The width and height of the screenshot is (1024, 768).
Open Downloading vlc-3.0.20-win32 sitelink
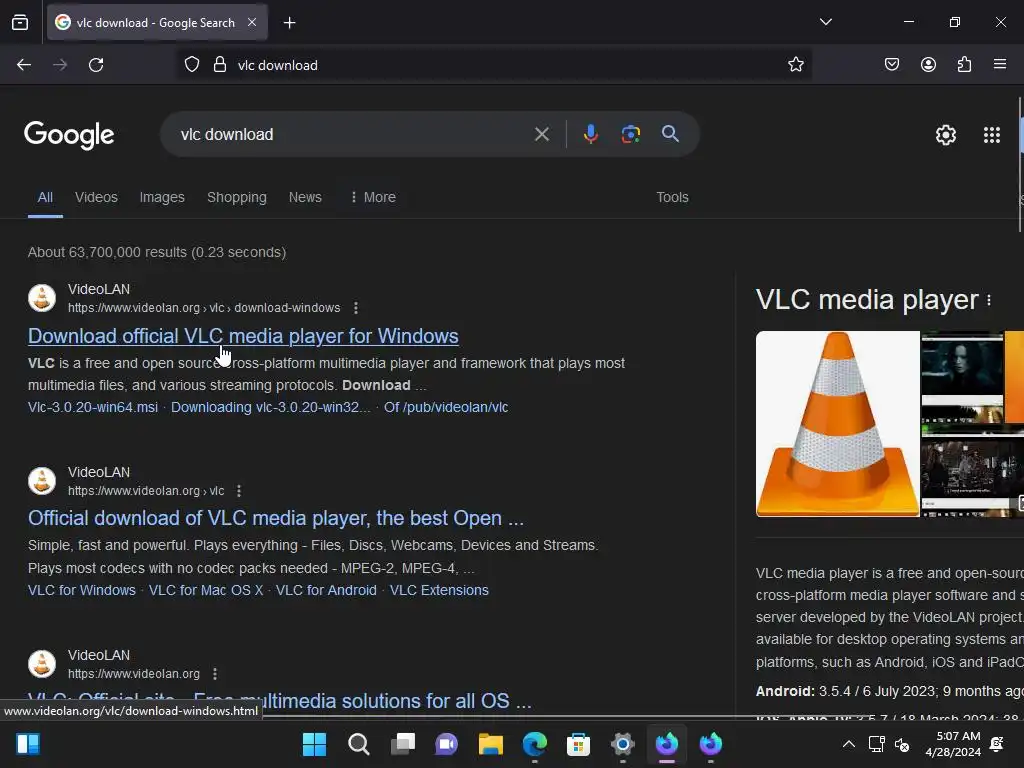[270, 407]
